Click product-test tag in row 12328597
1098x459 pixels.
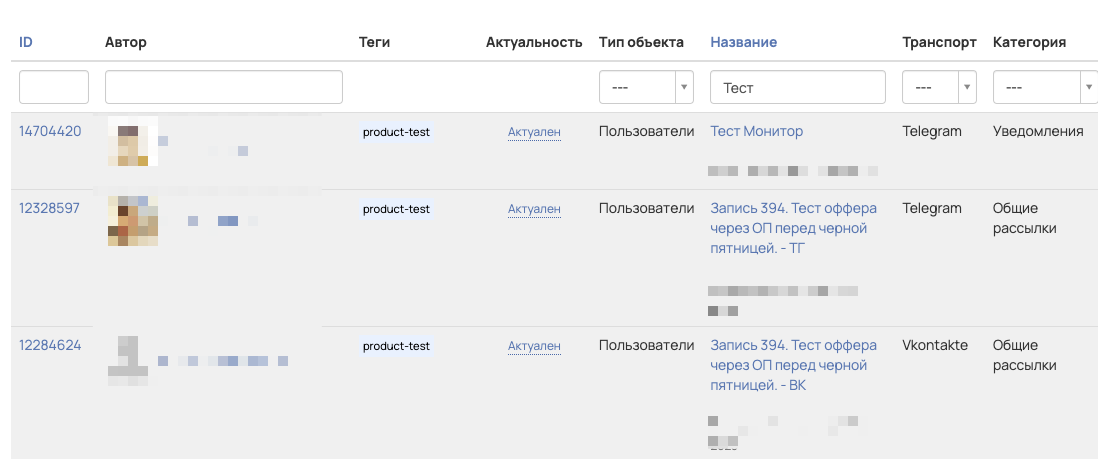(396, 209)
